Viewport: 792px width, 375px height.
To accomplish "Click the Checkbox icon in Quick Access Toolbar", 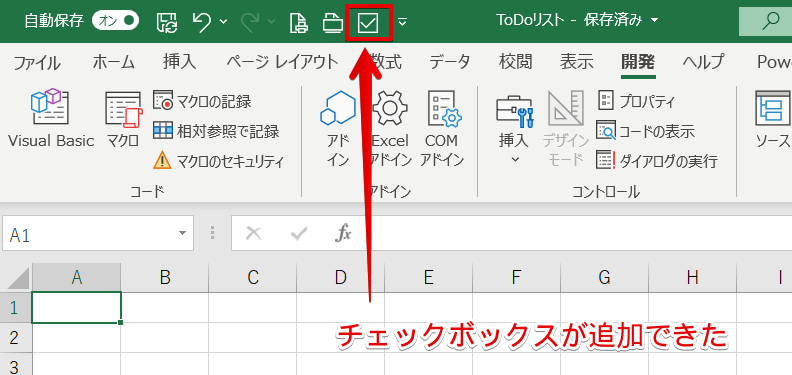I will (368, 22).
